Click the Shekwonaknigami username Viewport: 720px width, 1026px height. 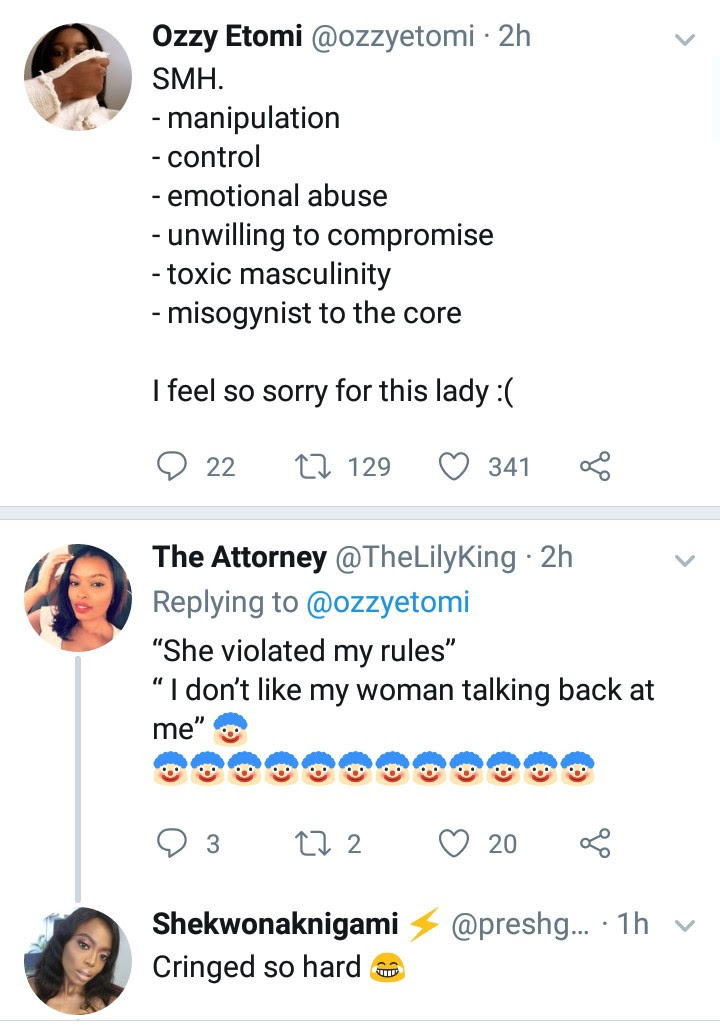pos(275,925)
